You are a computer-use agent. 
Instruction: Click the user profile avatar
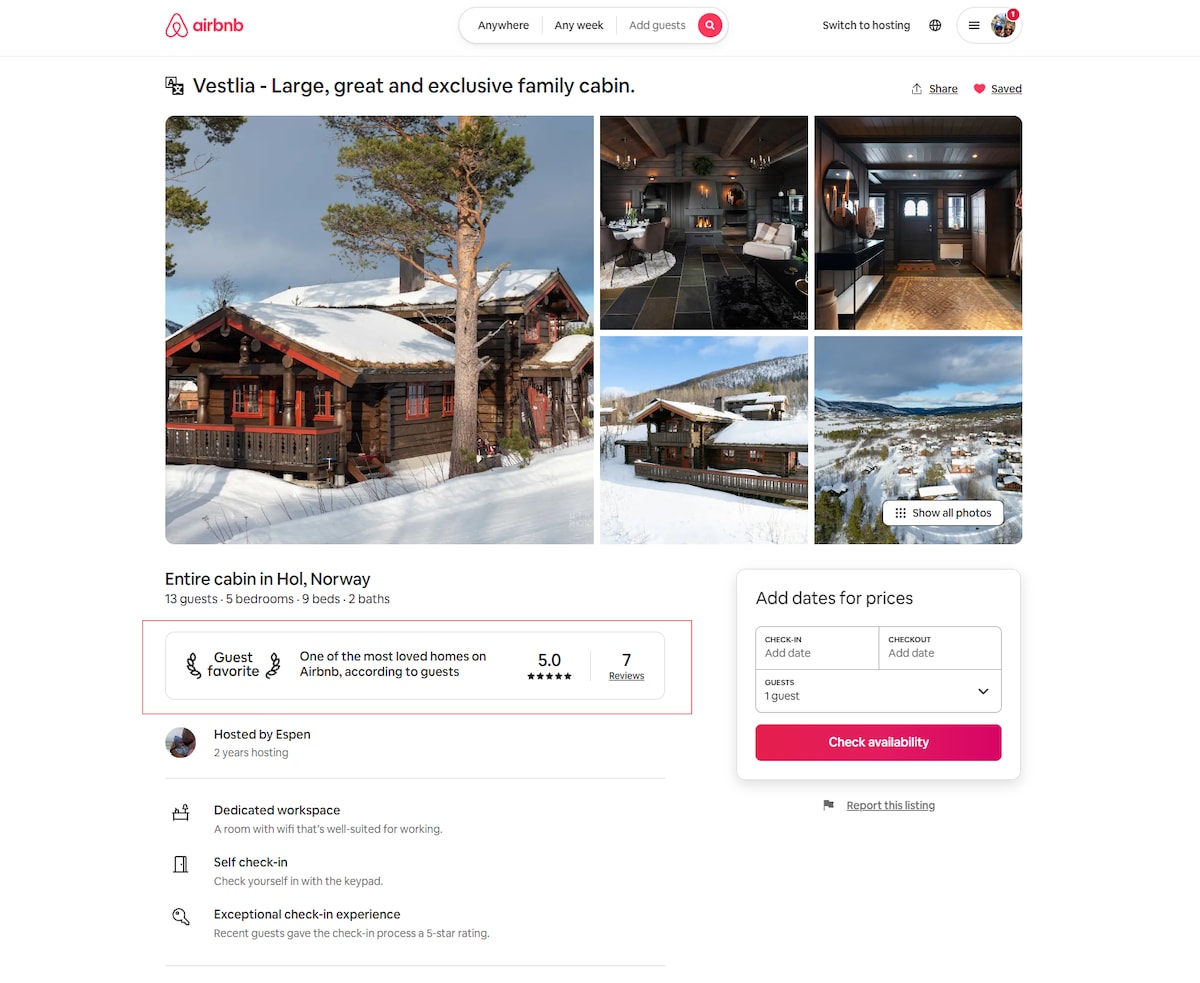pyautogui.click(x=1003, y=26)
